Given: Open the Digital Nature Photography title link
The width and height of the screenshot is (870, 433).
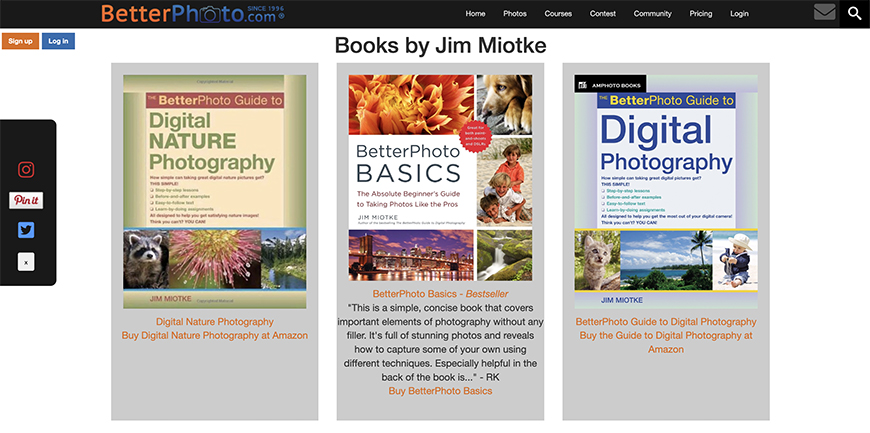Looking at the screenshot, I should click(215, 321).
